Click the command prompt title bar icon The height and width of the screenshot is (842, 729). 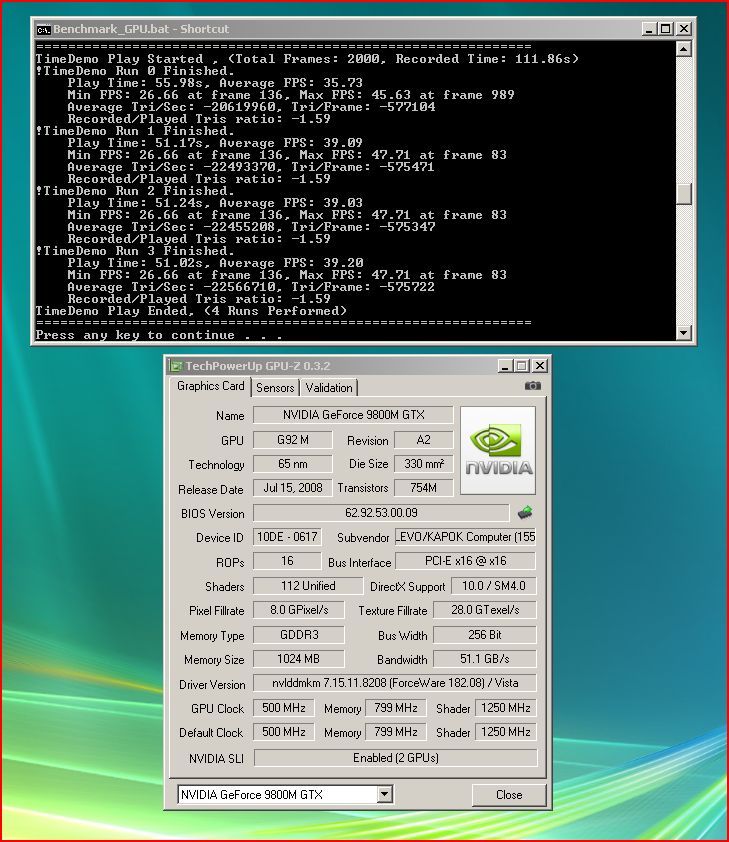43,29
